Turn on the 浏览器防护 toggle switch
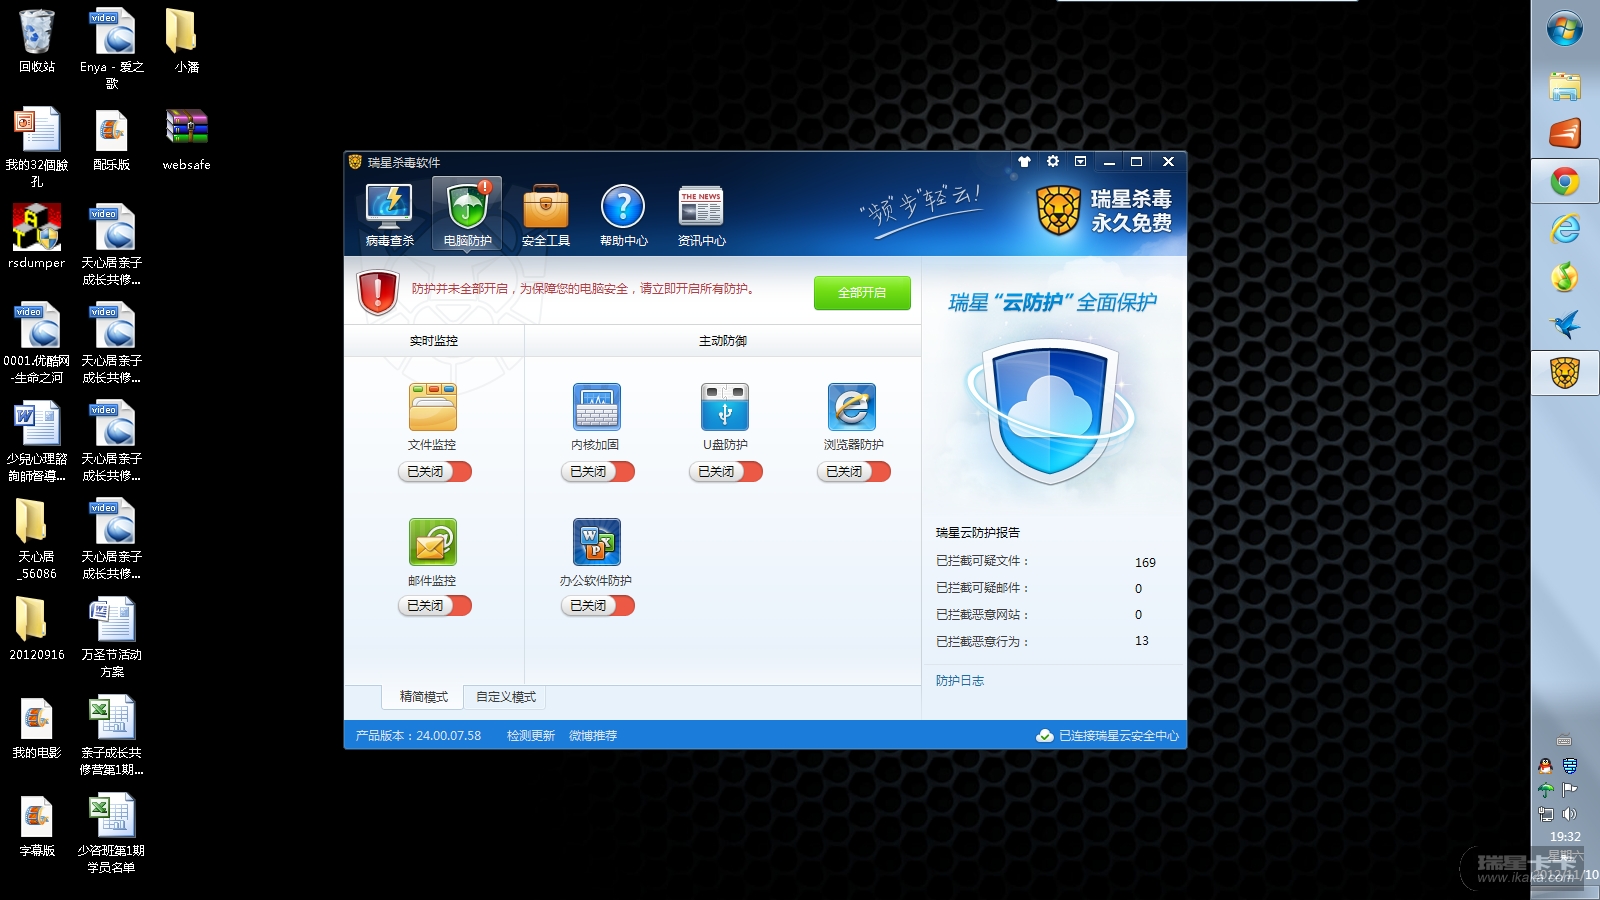 tap(853, 471)
